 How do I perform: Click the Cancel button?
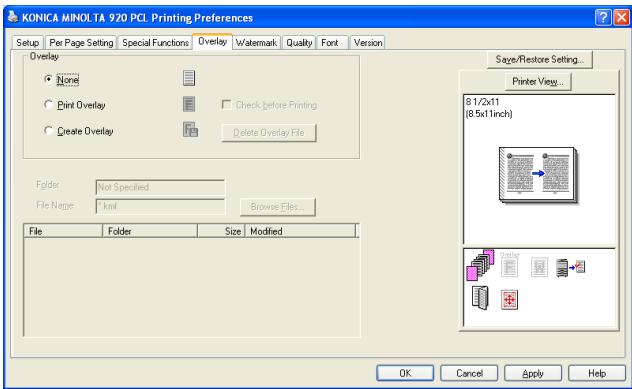469,373
